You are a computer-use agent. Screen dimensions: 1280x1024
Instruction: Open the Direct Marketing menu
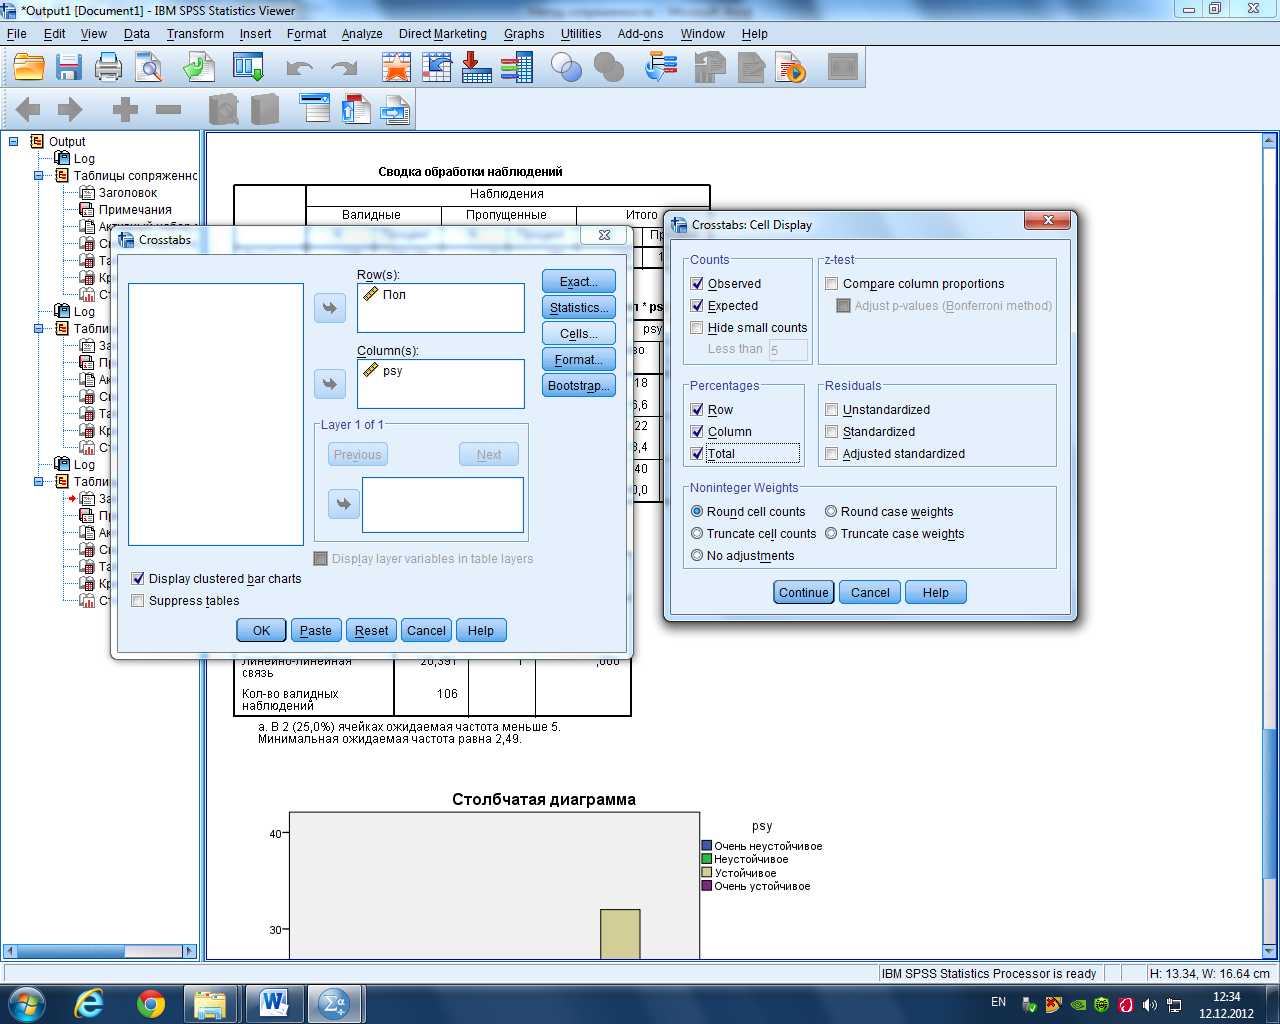pyautogui.click(x=443, y=33)
